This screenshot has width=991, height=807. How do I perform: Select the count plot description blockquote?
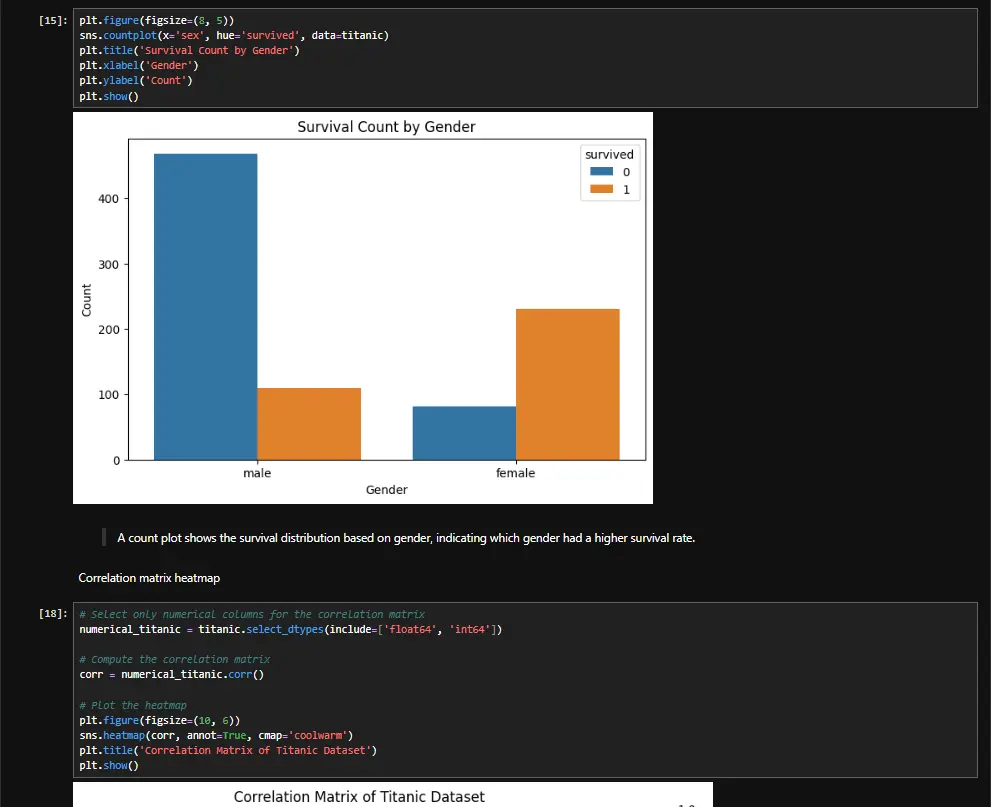(405, 538)
